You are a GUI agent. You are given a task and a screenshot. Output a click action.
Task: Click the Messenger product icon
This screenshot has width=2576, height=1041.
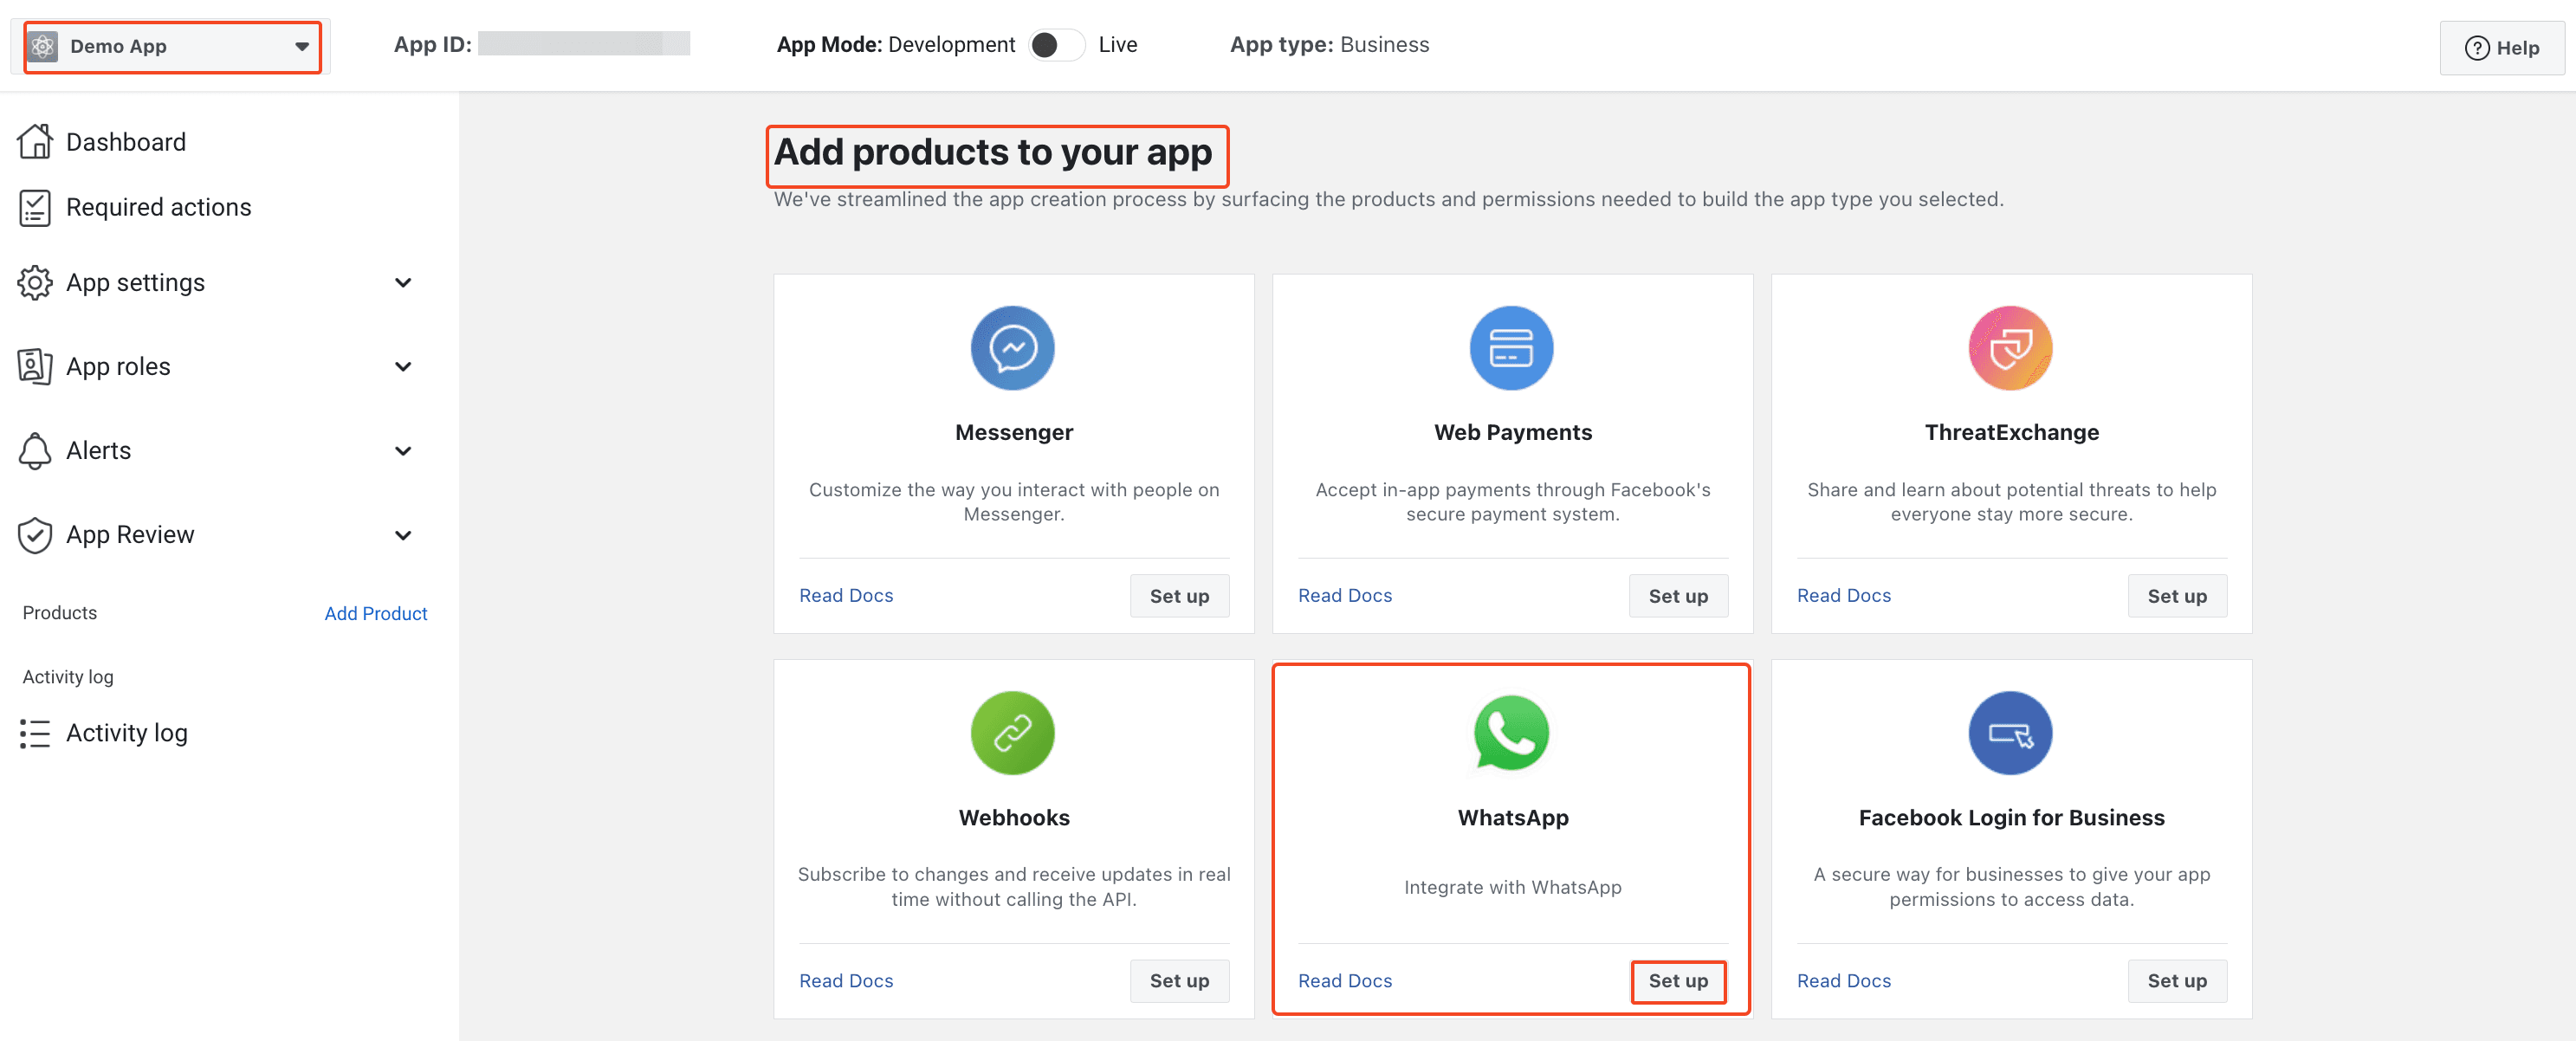[x=1012, y=348]
